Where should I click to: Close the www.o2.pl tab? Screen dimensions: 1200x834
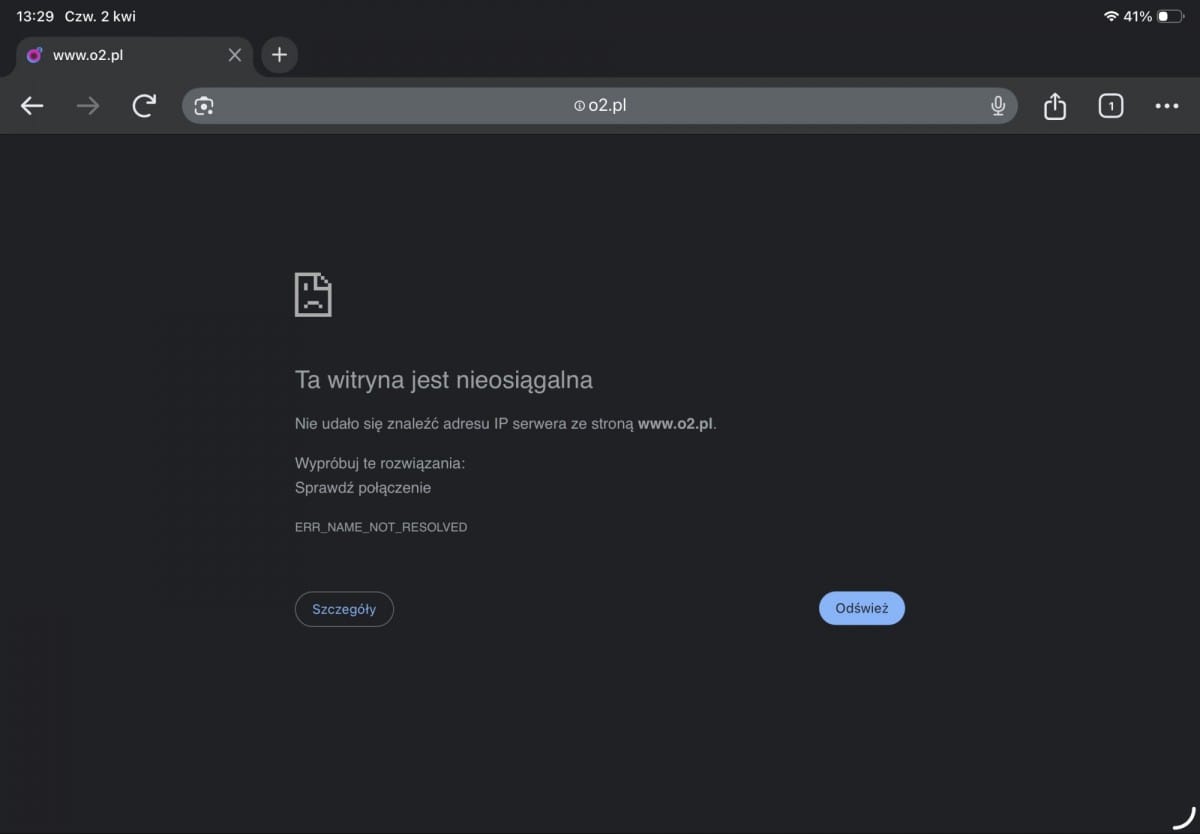(x=235, y=55)
